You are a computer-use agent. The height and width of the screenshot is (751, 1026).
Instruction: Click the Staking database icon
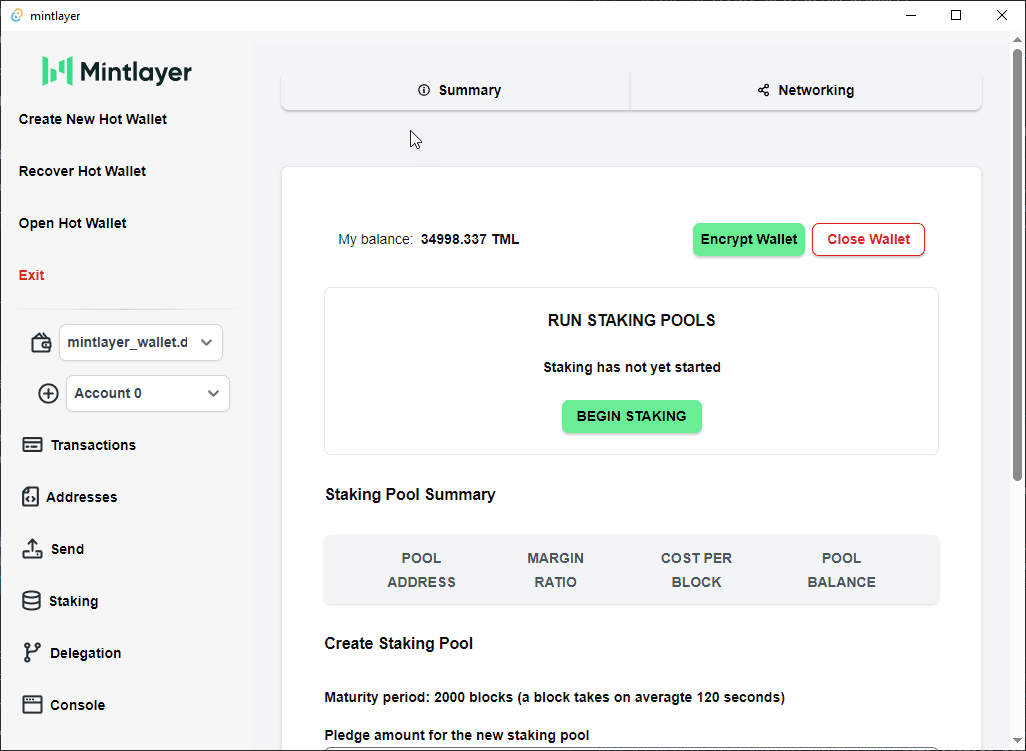coord(32,601)
